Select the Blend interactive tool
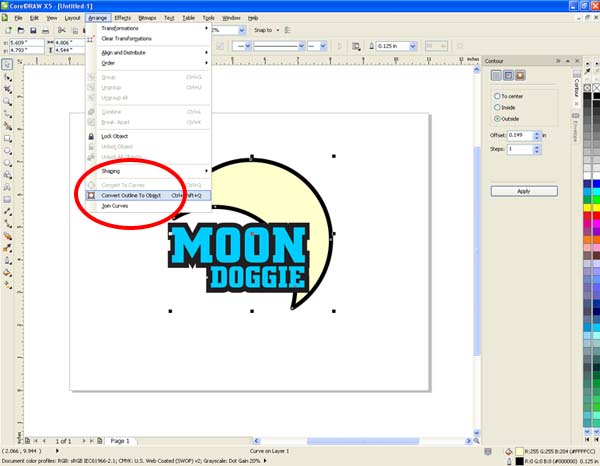600x466 pixels. pos(7,236)
